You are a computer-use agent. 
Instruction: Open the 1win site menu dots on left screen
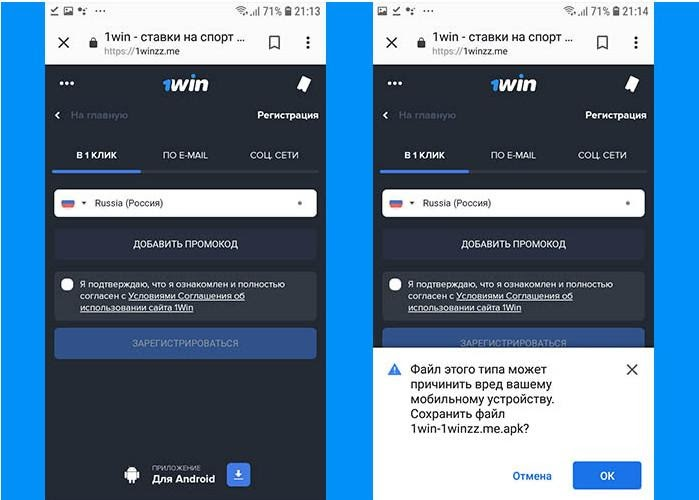pyautogui.click(x=67, y=83)
